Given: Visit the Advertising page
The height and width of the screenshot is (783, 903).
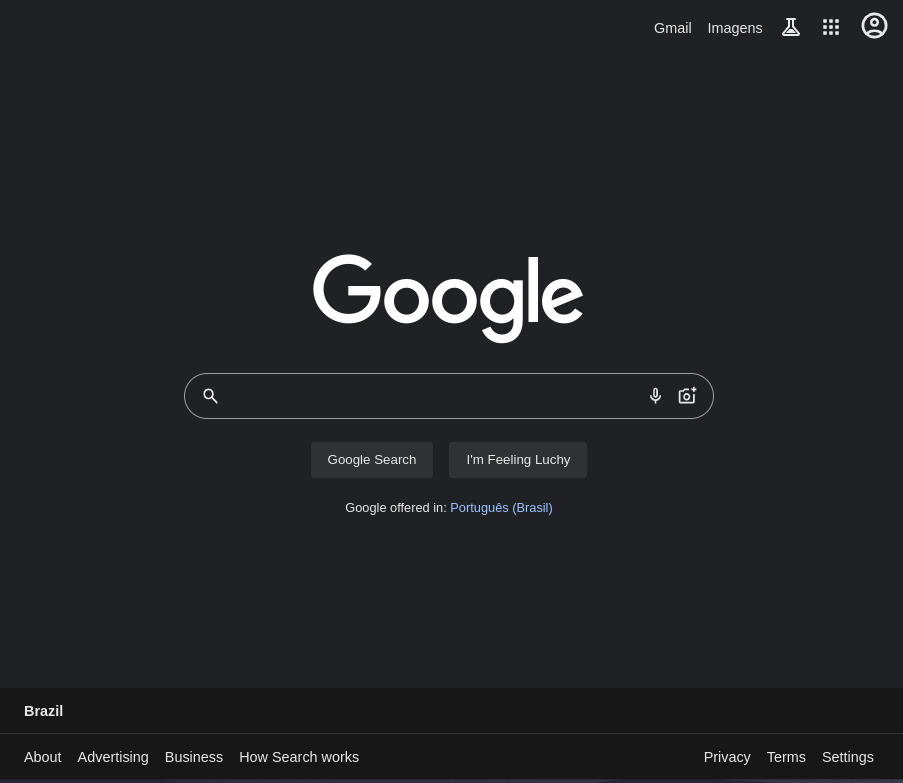Looking at the screenshot, I should pos(112,757).
